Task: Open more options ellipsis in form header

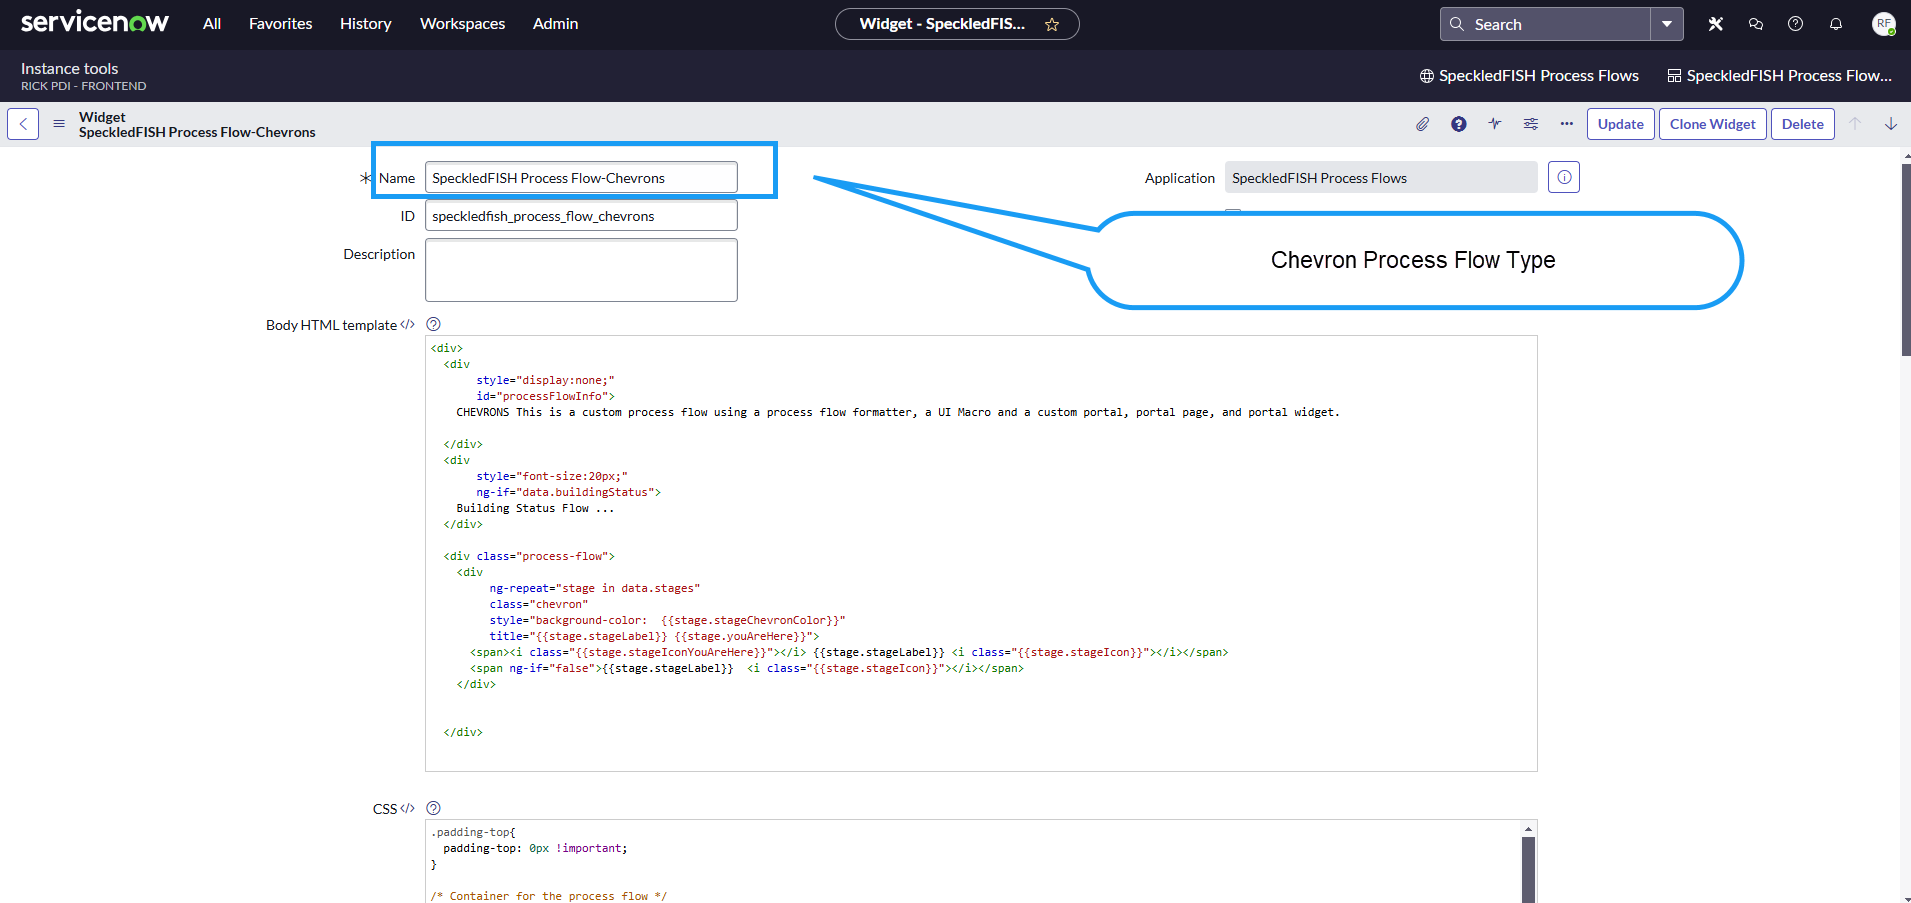Action: pos(1567,124)
